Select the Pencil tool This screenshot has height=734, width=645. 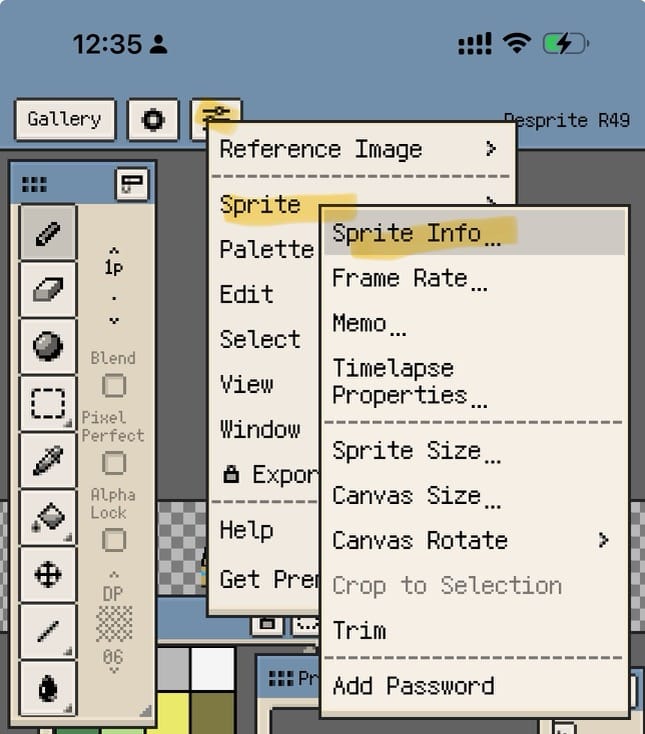47,234
